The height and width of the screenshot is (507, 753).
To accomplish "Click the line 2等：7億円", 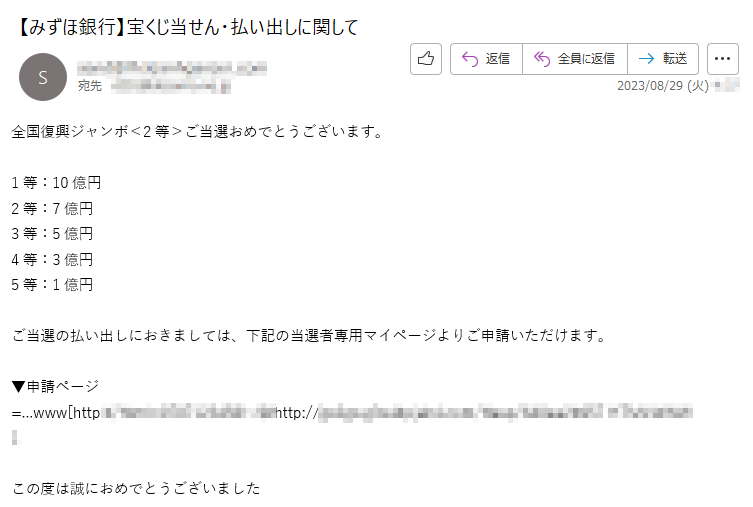I will (52, 208).
